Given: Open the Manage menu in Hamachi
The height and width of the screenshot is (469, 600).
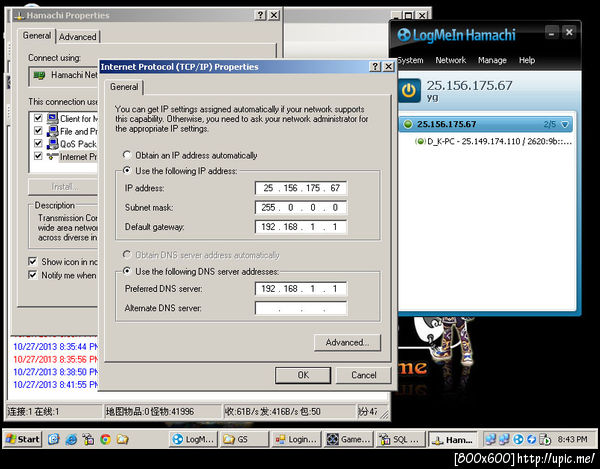Looking at the screenshot, I should [x=492, y=60].
